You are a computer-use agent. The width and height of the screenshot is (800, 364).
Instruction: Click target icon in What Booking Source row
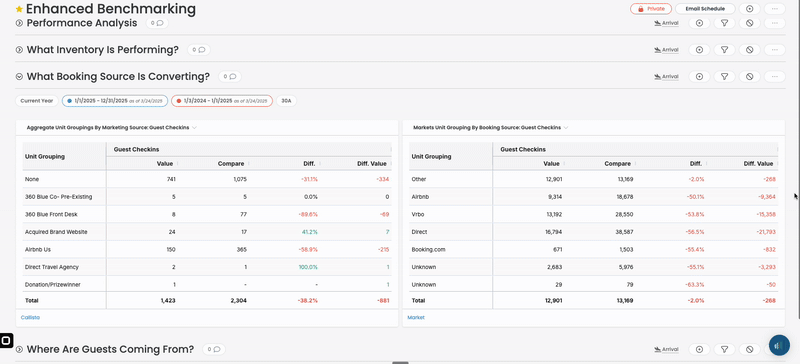(x=699, y=77)
